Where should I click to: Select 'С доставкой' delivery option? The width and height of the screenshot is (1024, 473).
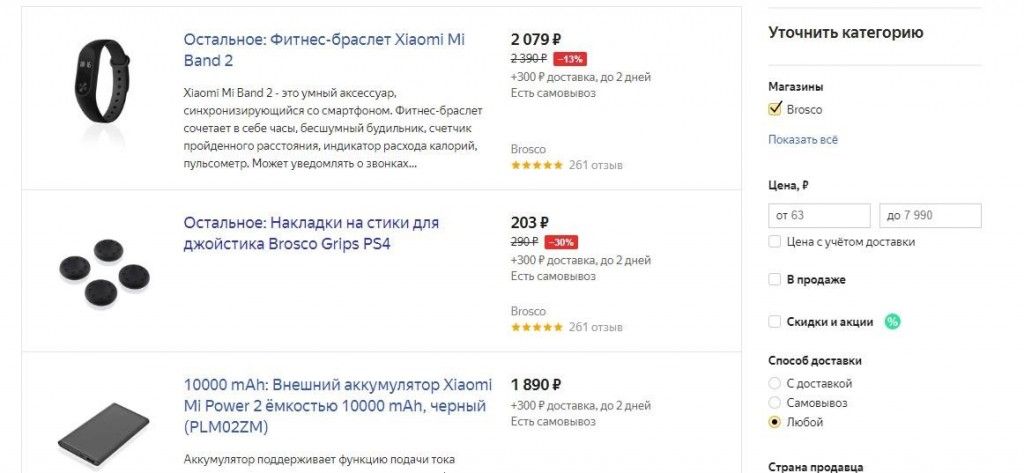pyautogui.click(x=775, y=383)
